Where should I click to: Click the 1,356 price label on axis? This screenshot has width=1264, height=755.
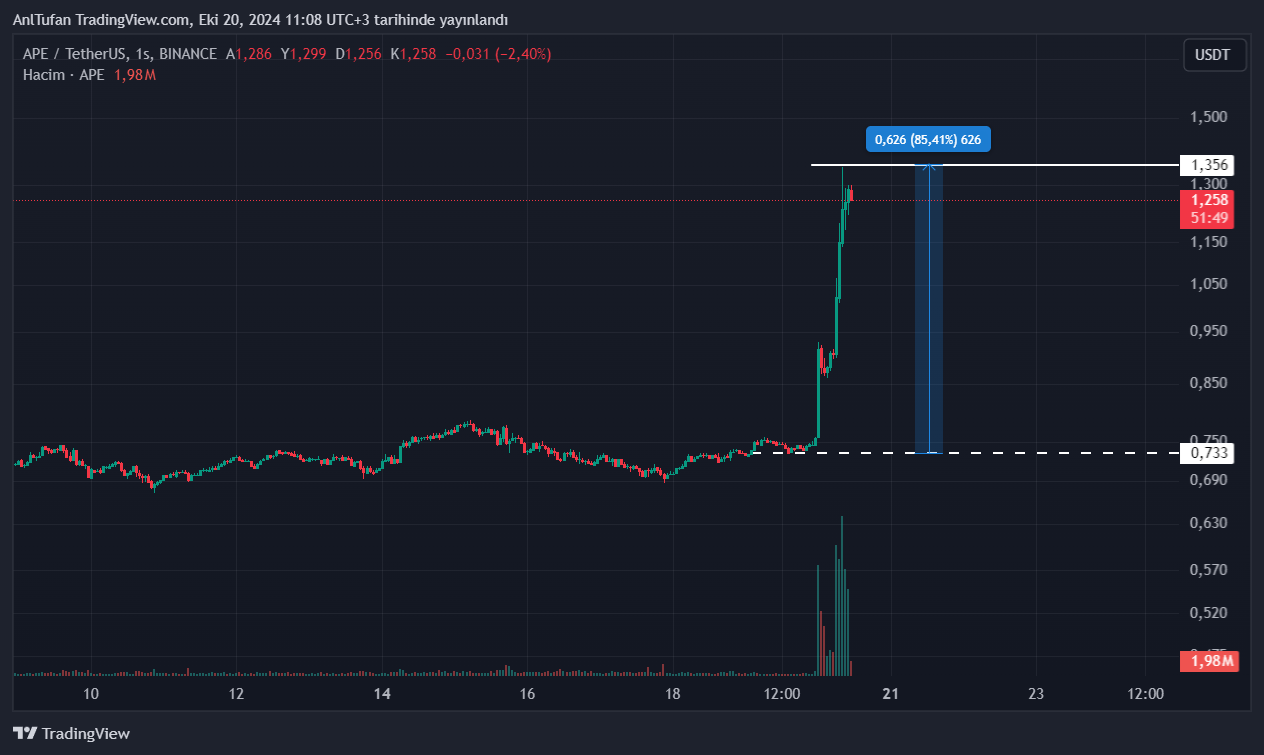(1207, 165)
